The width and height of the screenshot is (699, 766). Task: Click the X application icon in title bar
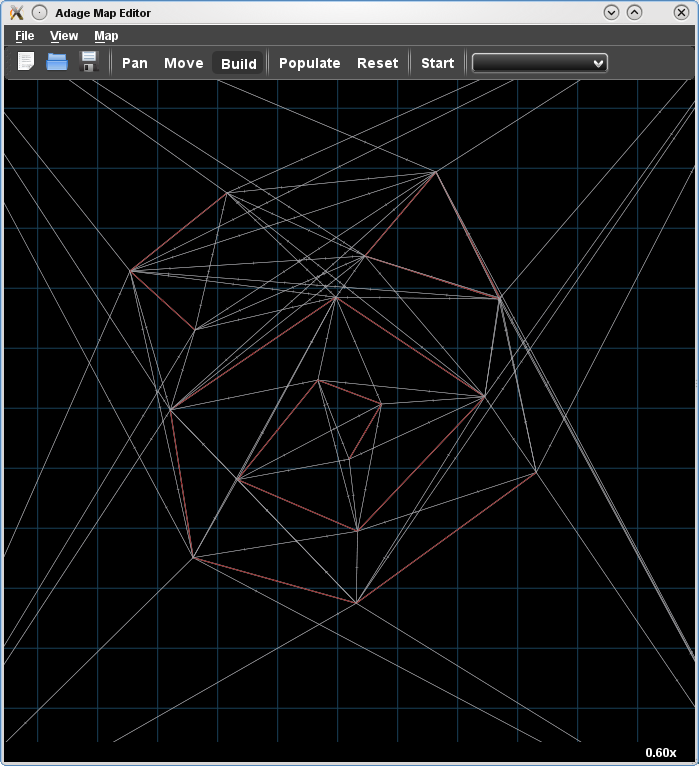click(x=15, y=12)
